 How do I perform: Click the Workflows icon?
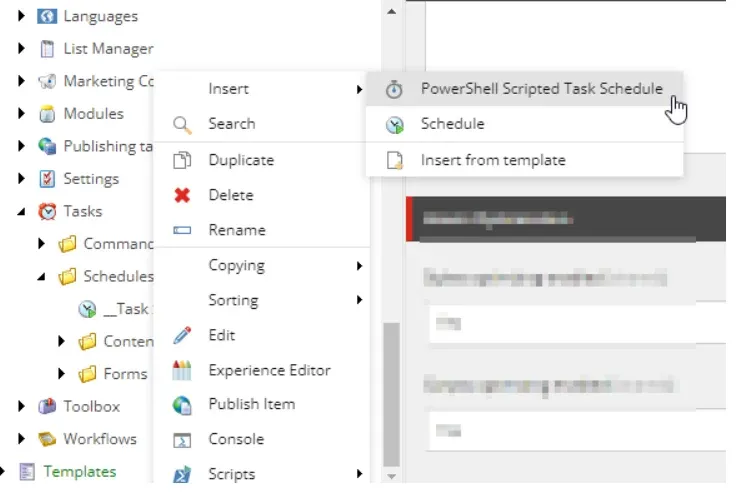click(x=47, y=439)
